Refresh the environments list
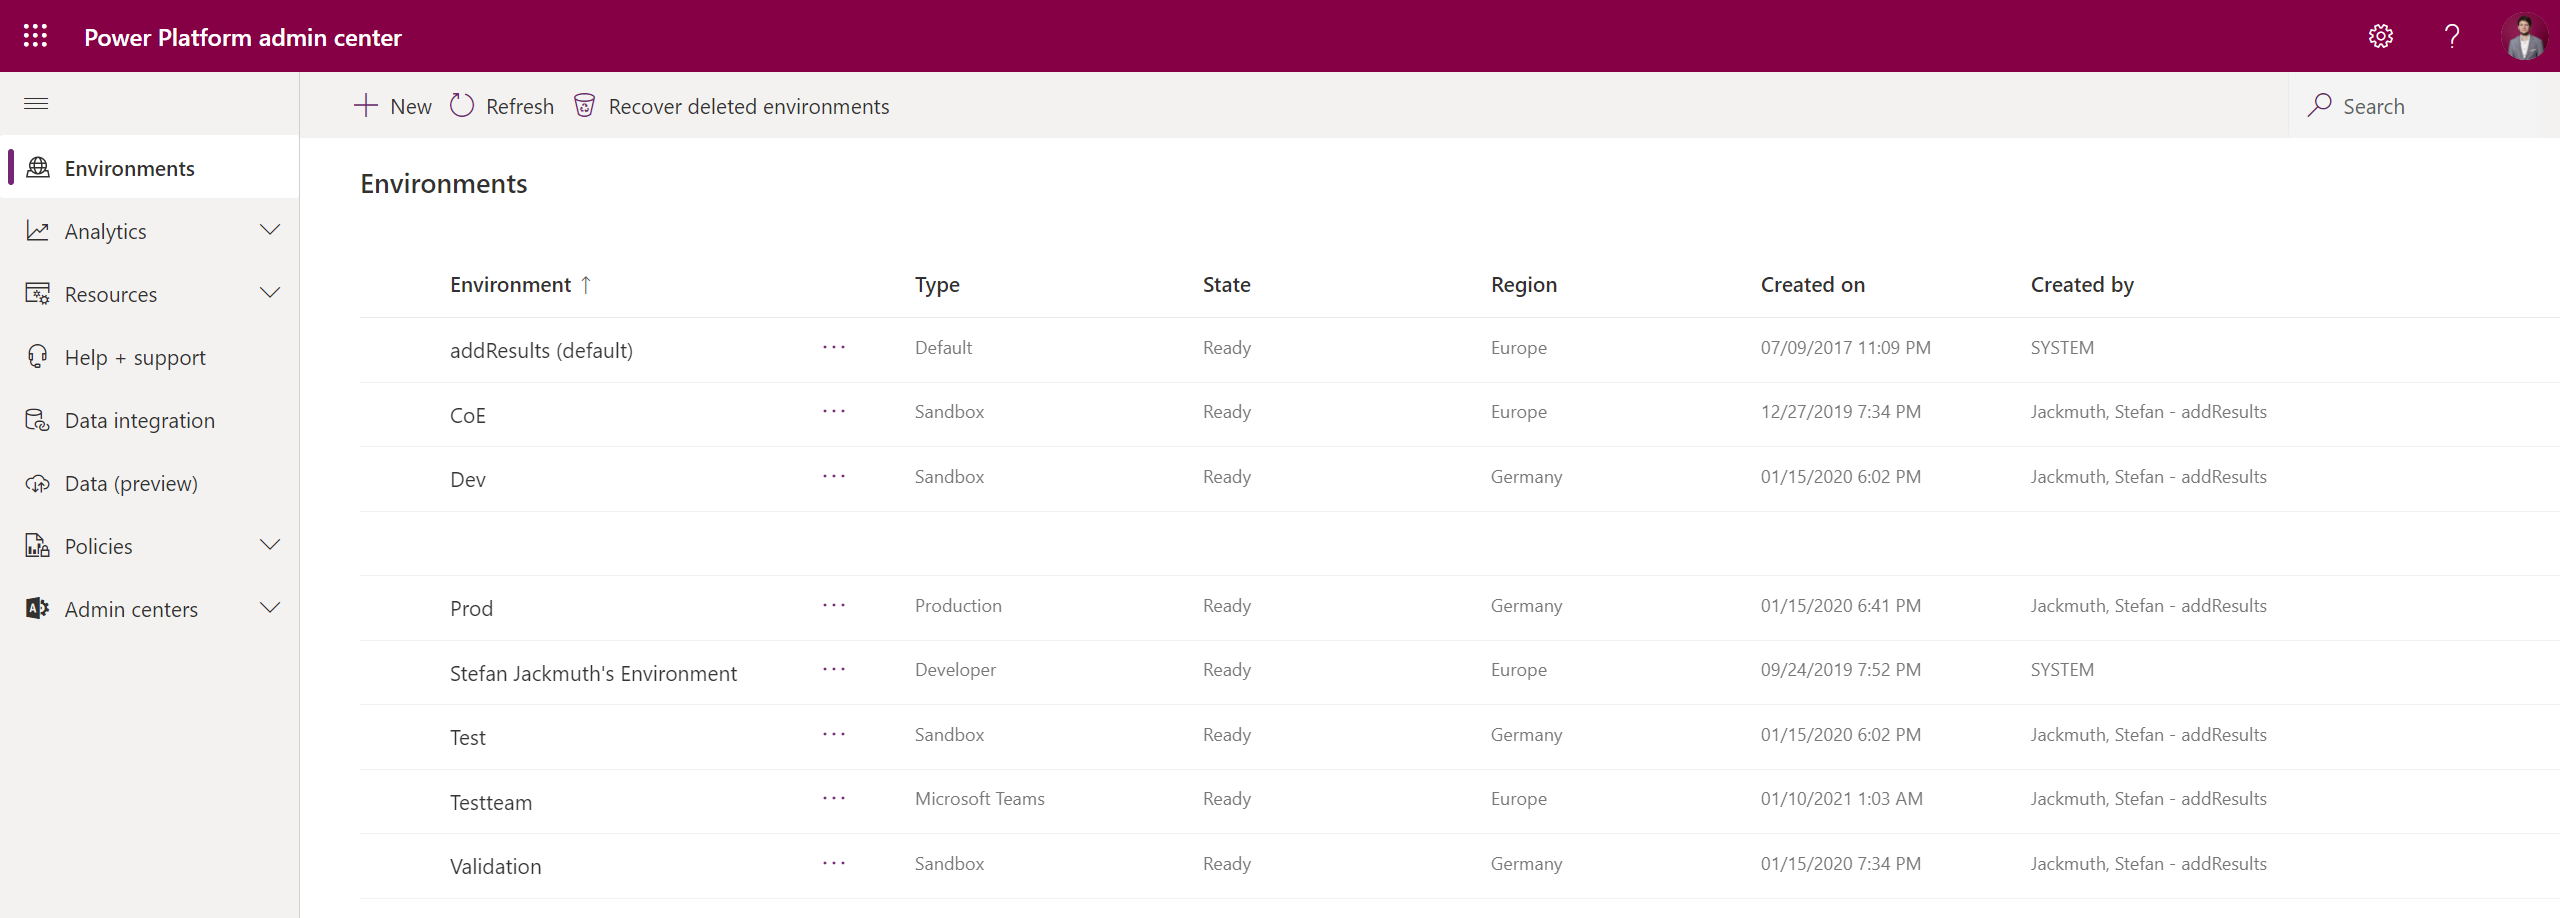This screenshot has height=918, width=2560. click(502, 106)
